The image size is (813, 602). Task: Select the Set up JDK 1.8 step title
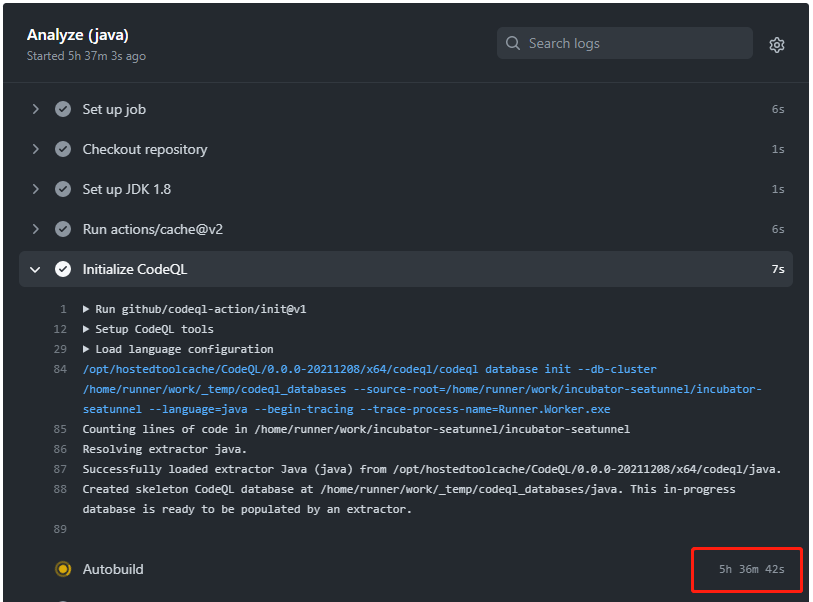click(x=127, y=189)
